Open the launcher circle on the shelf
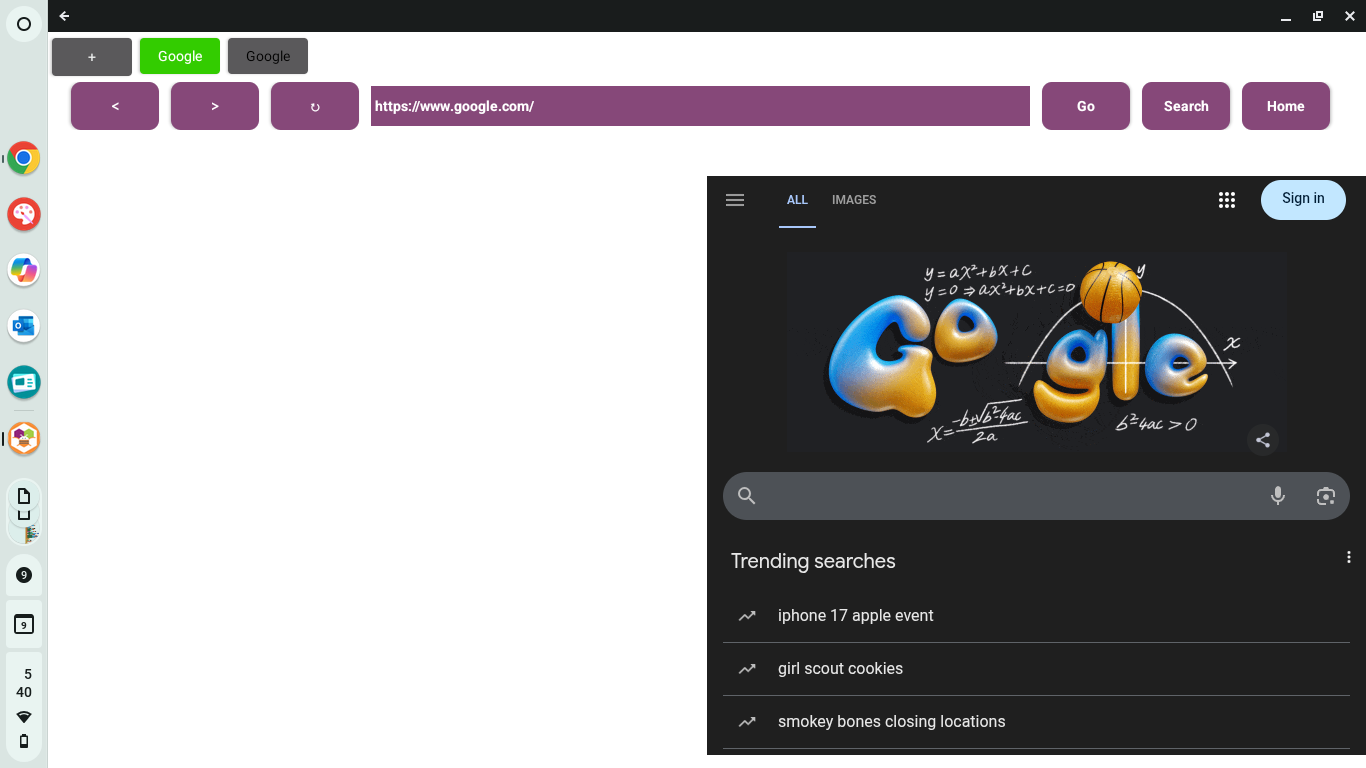 click(24, 24)
